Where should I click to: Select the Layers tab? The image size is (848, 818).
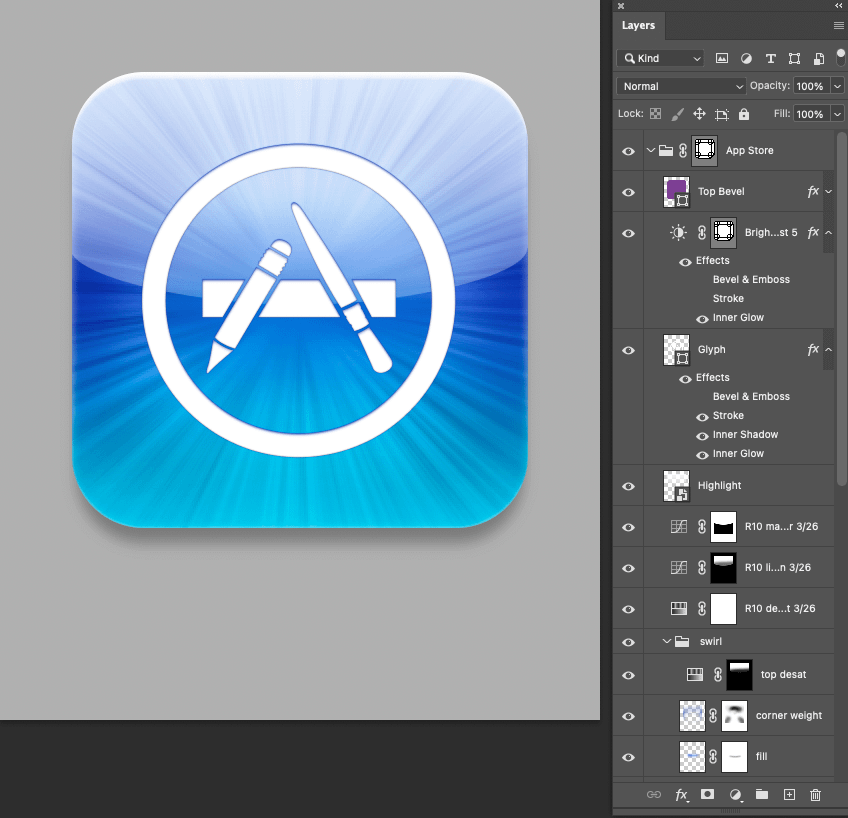(638, 26)
